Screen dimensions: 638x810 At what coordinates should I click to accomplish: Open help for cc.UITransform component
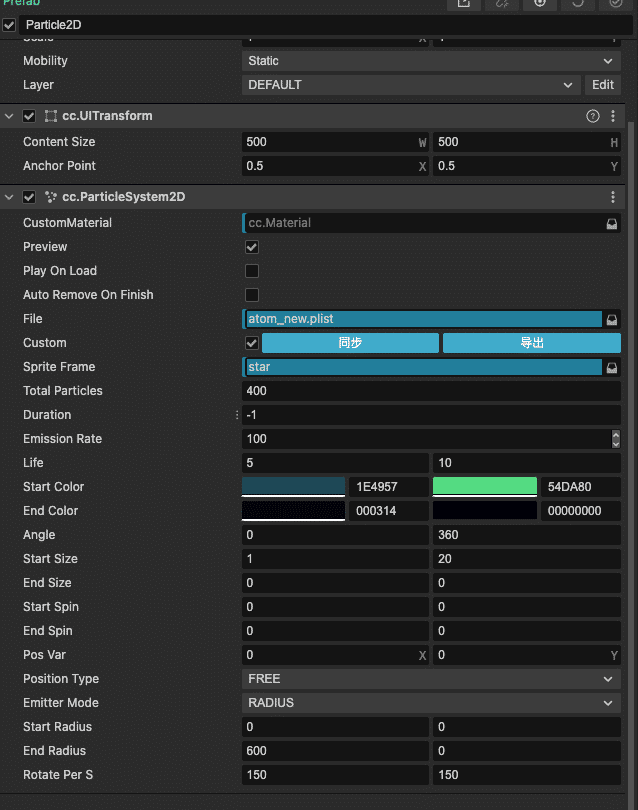(593, 116)
